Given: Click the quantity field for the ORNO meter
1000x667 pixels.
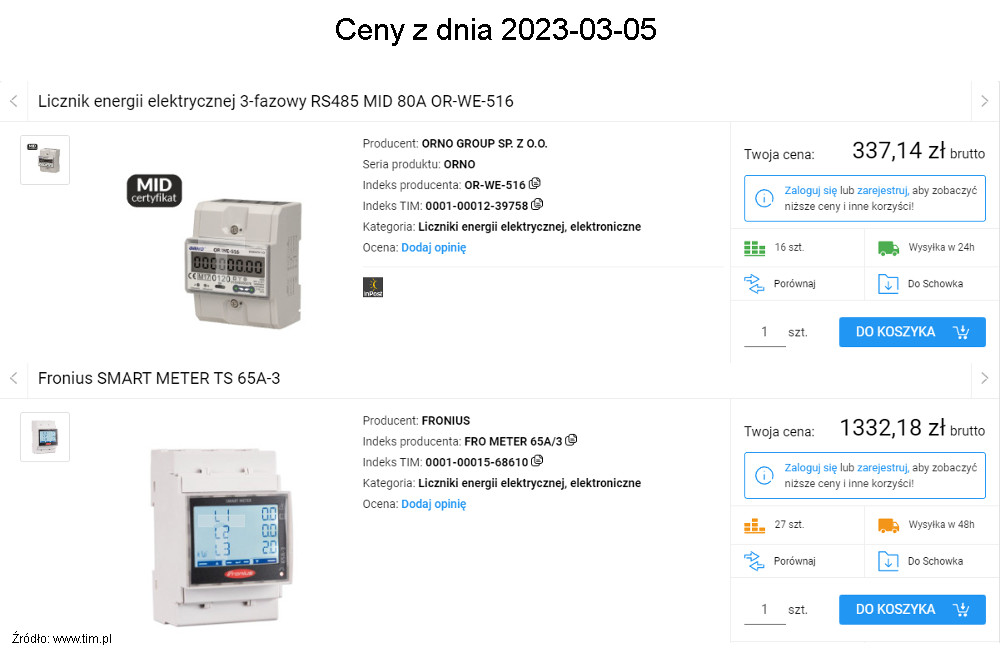Looking at the screenshot, I should 765,332.
